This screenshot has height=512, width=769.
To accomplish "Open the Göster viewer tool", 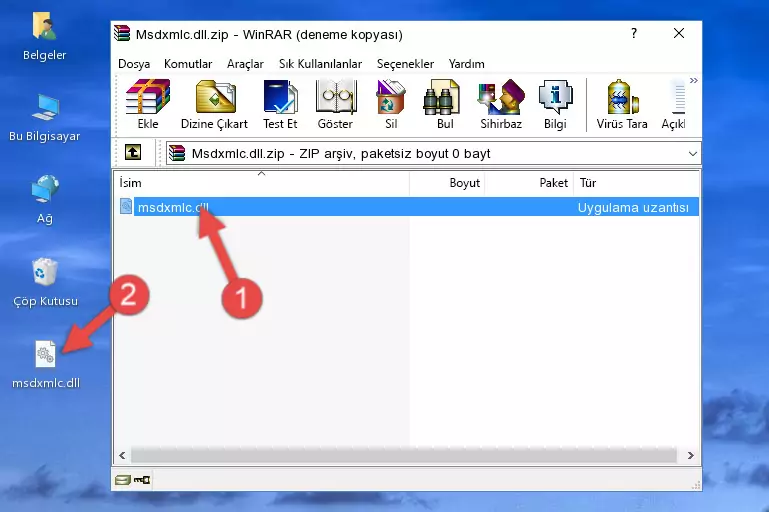I will (x=335, y=104).
